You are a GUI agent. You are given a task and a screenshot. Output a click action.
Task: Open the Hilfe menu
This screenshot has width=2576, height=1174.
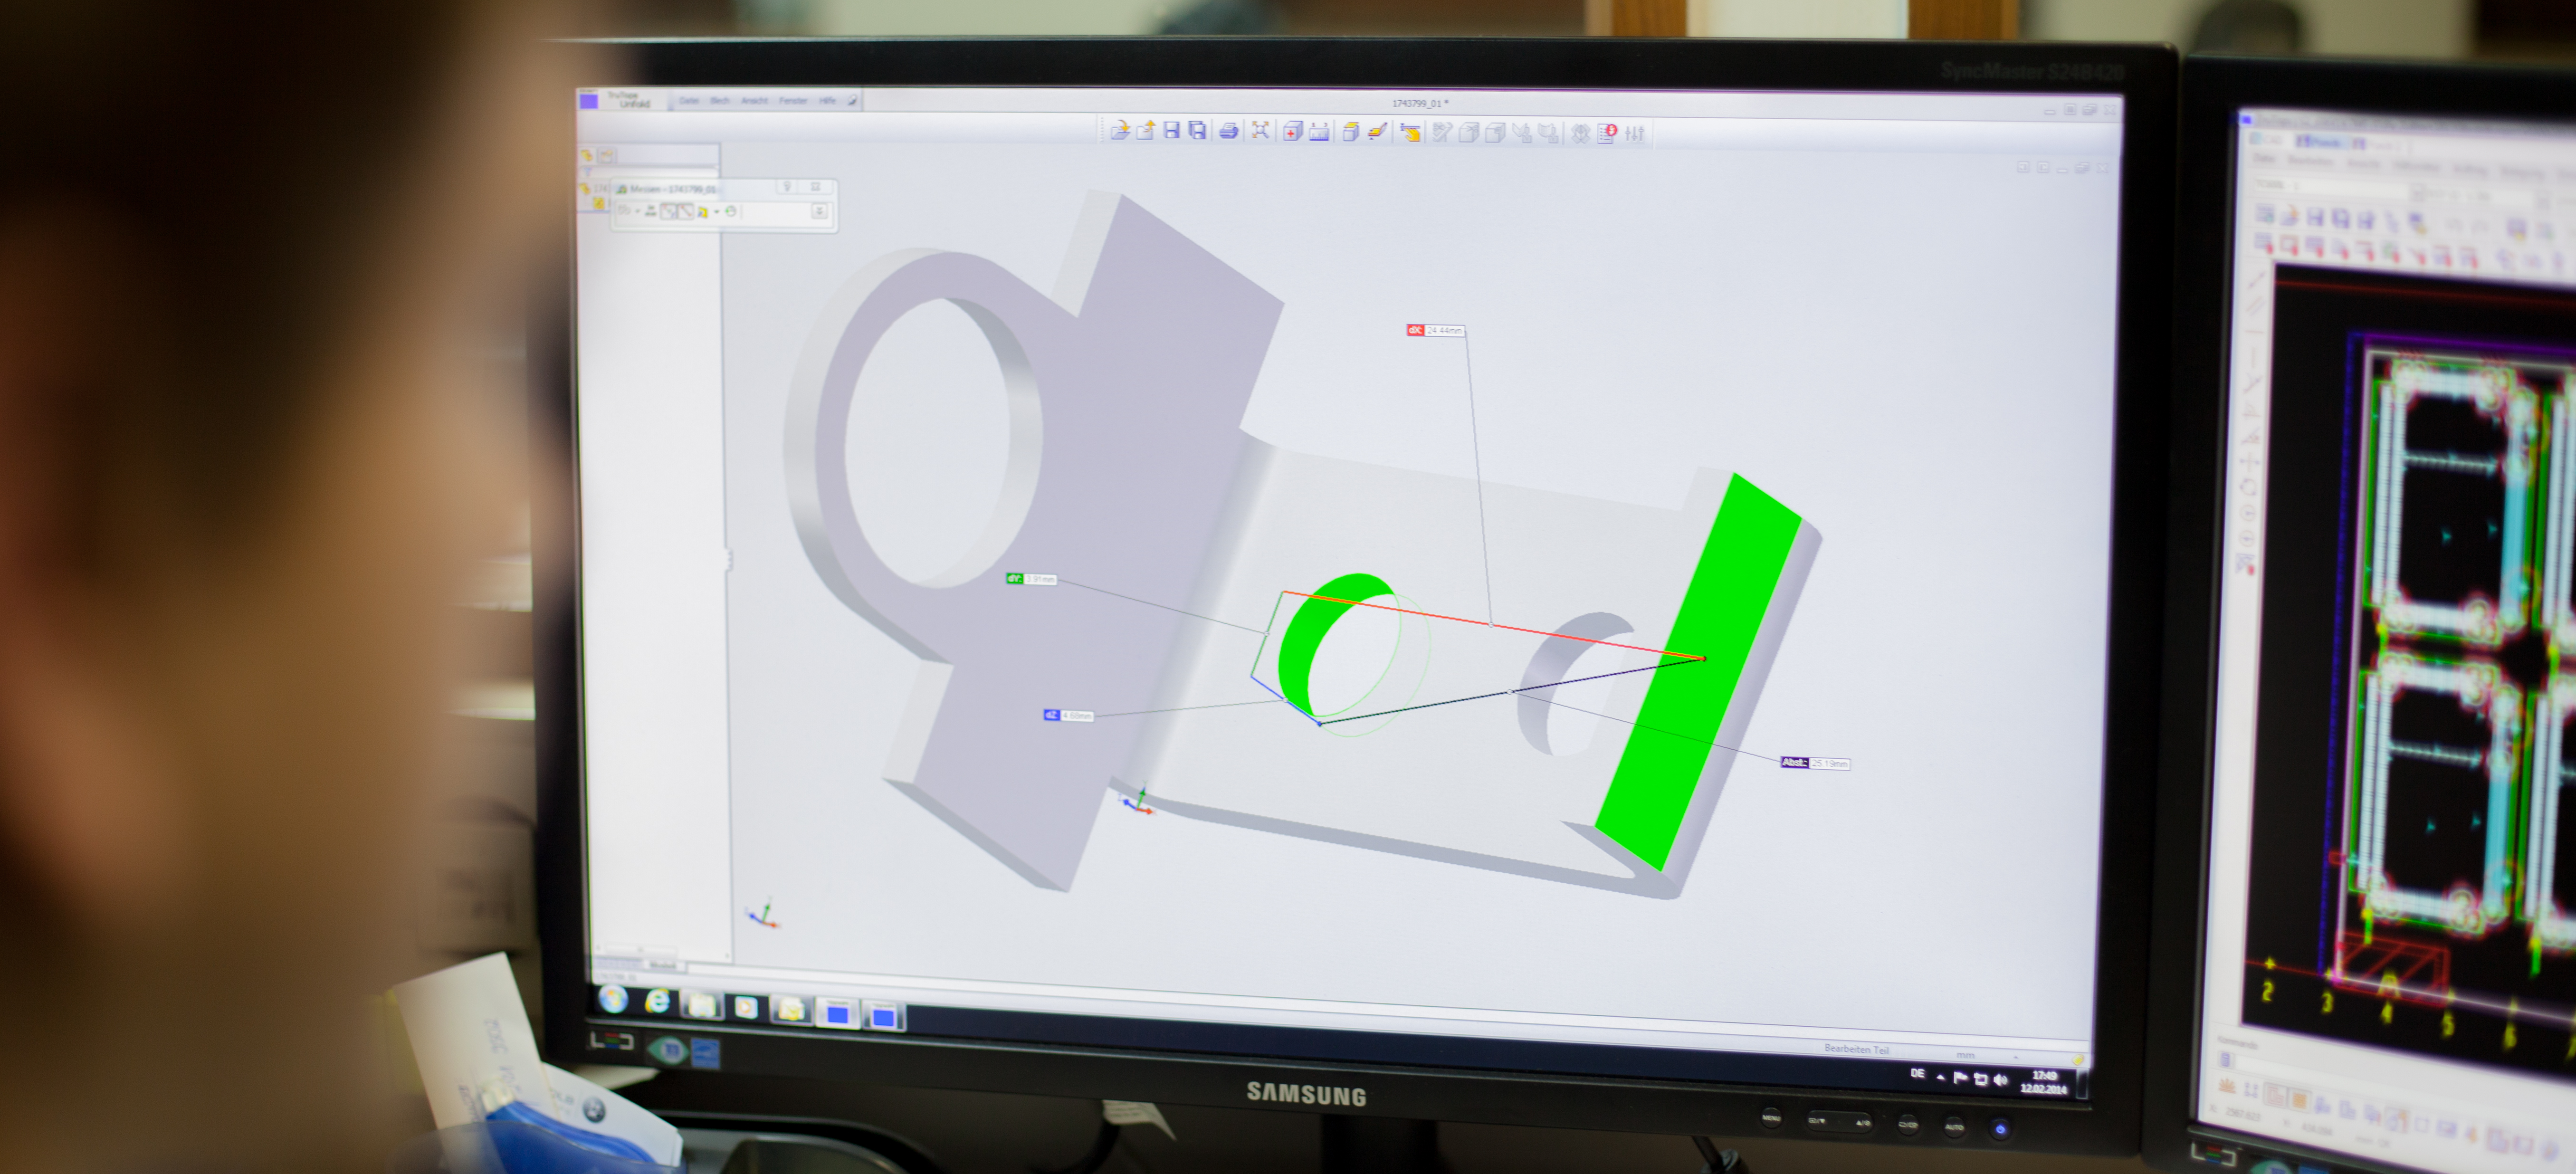click(x=827, y=101)
